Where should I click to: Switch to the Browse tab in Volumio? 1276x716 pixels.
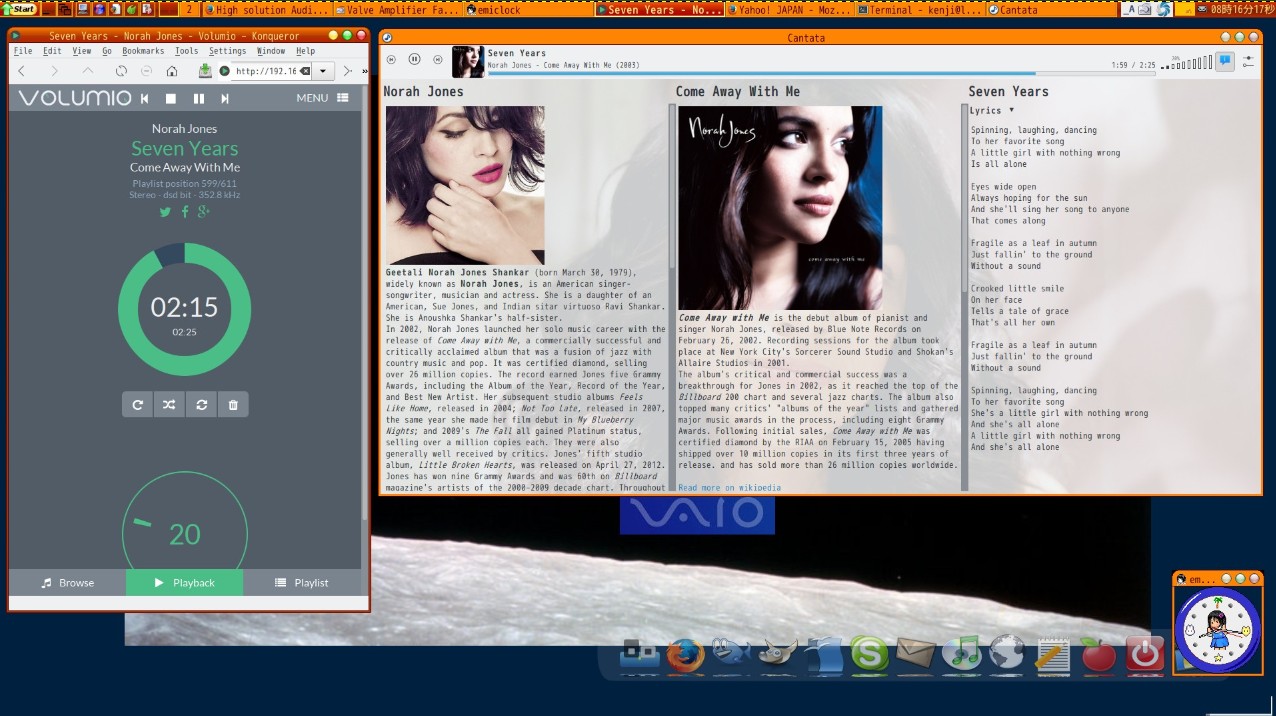click(x=67, y=583)
